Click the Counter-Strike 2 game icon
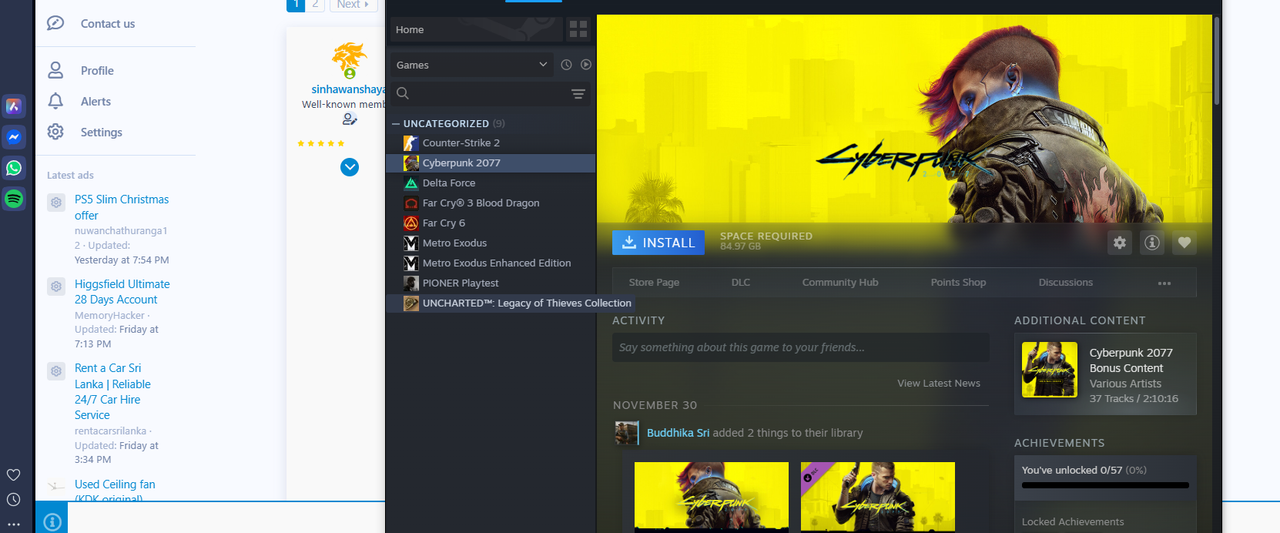The height and width of the screenshot is (533, 1280). point(411,143)
